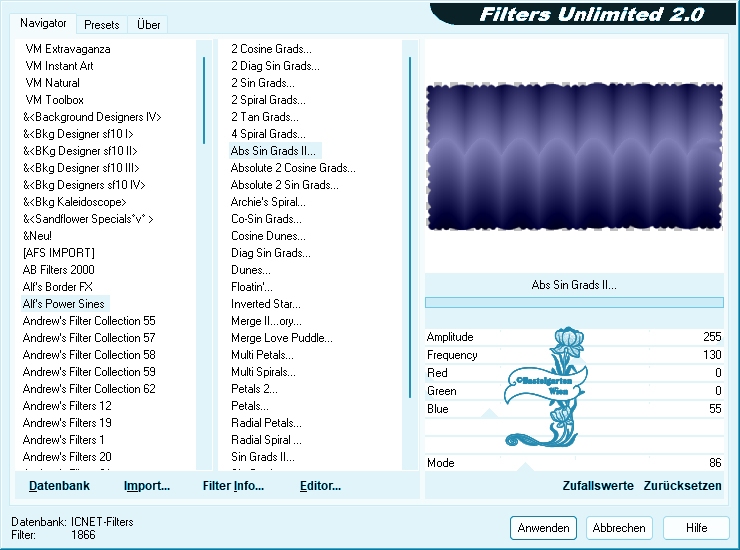Choose Floatin'... filter

click(x=252, y=287)
